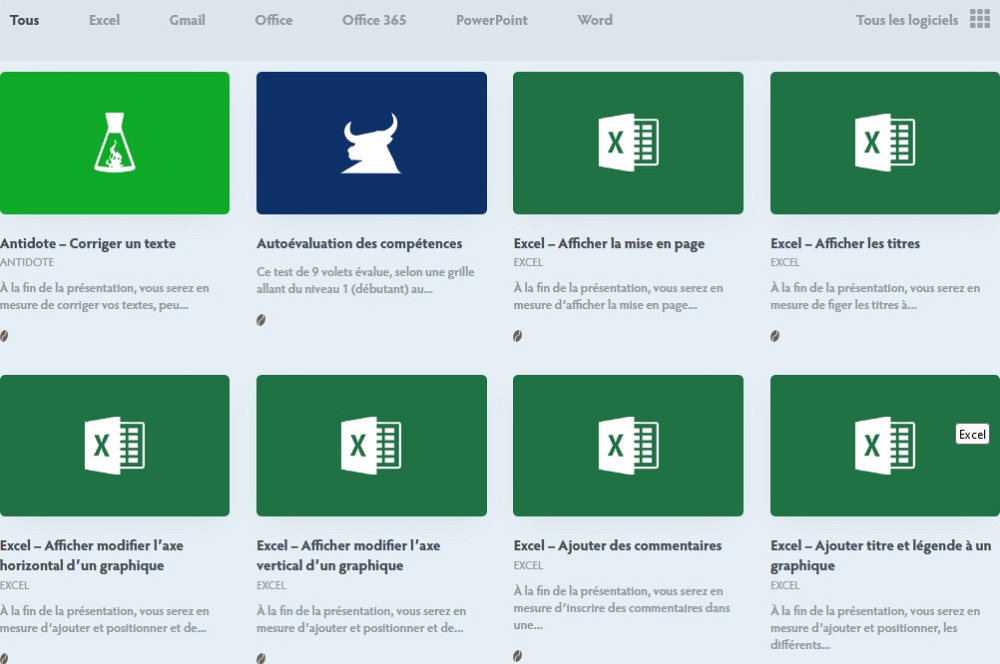Filter courses by Office 365 tab
This screenshot has width=1000, height=664.
(x=374, y=20)
